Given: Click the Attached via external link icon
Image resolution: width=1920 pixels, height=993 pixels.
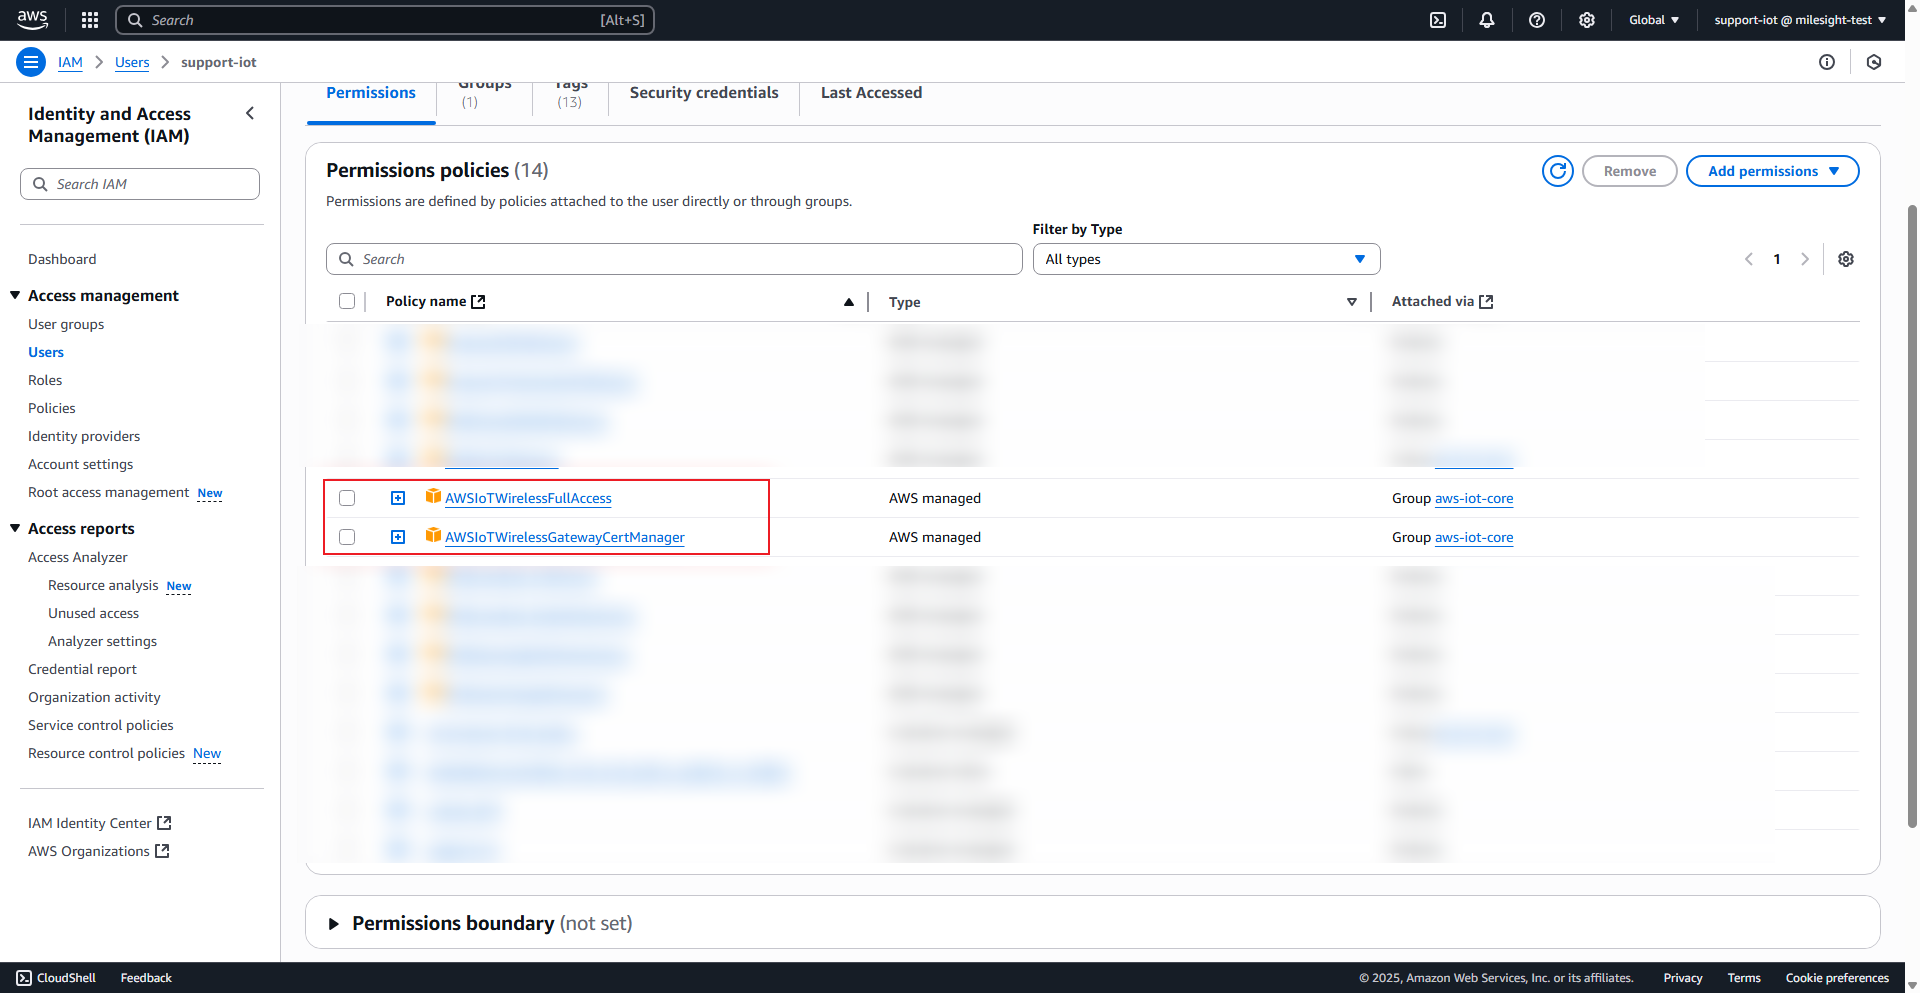Looking at the screenshot, I should [1486, 302].
